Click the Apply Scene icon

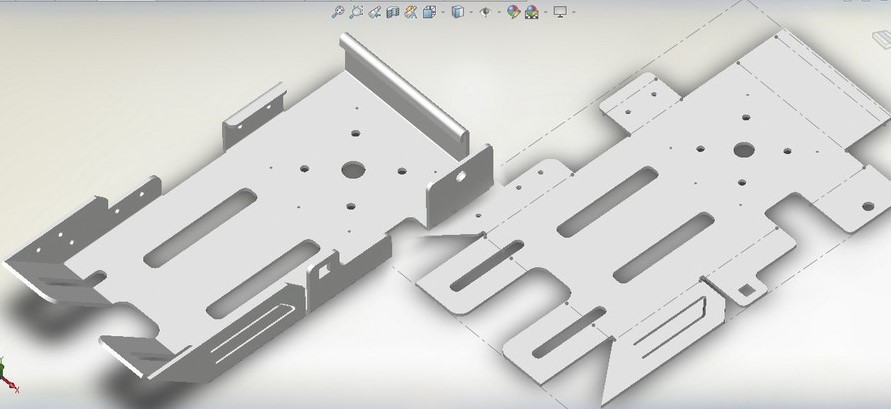click(x=532, y=12)
